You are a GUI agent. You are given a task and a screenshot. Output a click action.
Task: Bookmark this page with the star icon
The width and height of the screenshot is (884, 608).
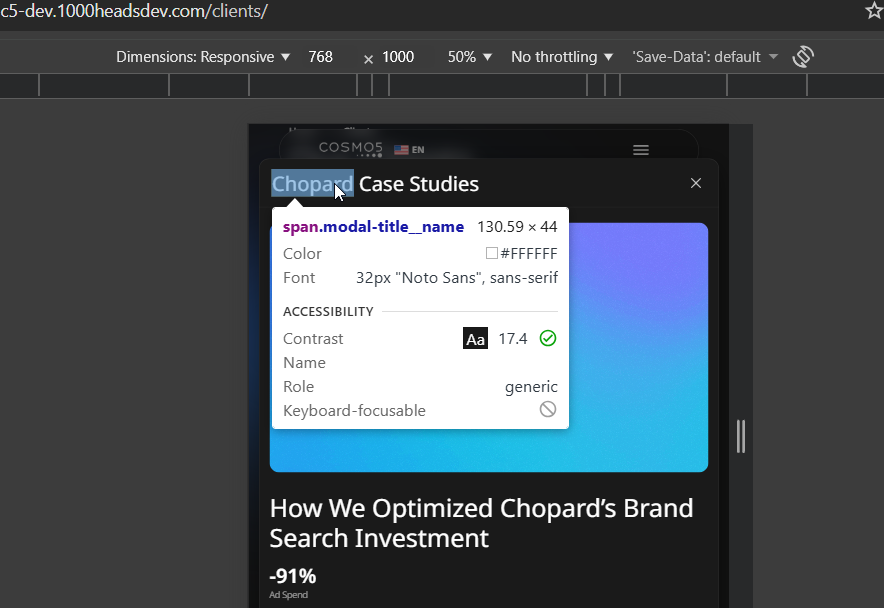coord(873,11)
